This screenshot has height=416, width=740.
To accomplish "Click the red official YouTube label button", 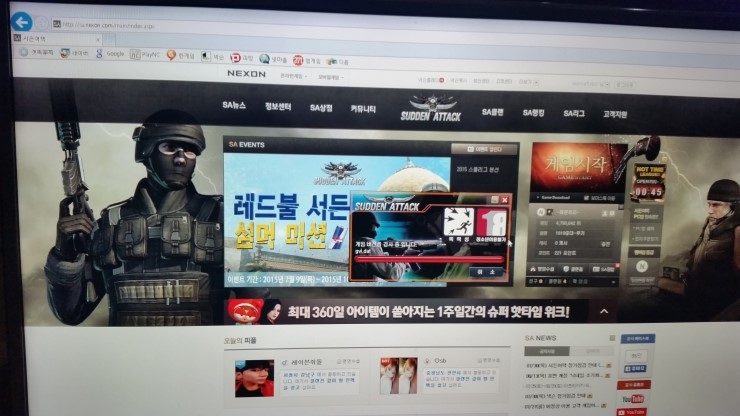I will [633, 385].
